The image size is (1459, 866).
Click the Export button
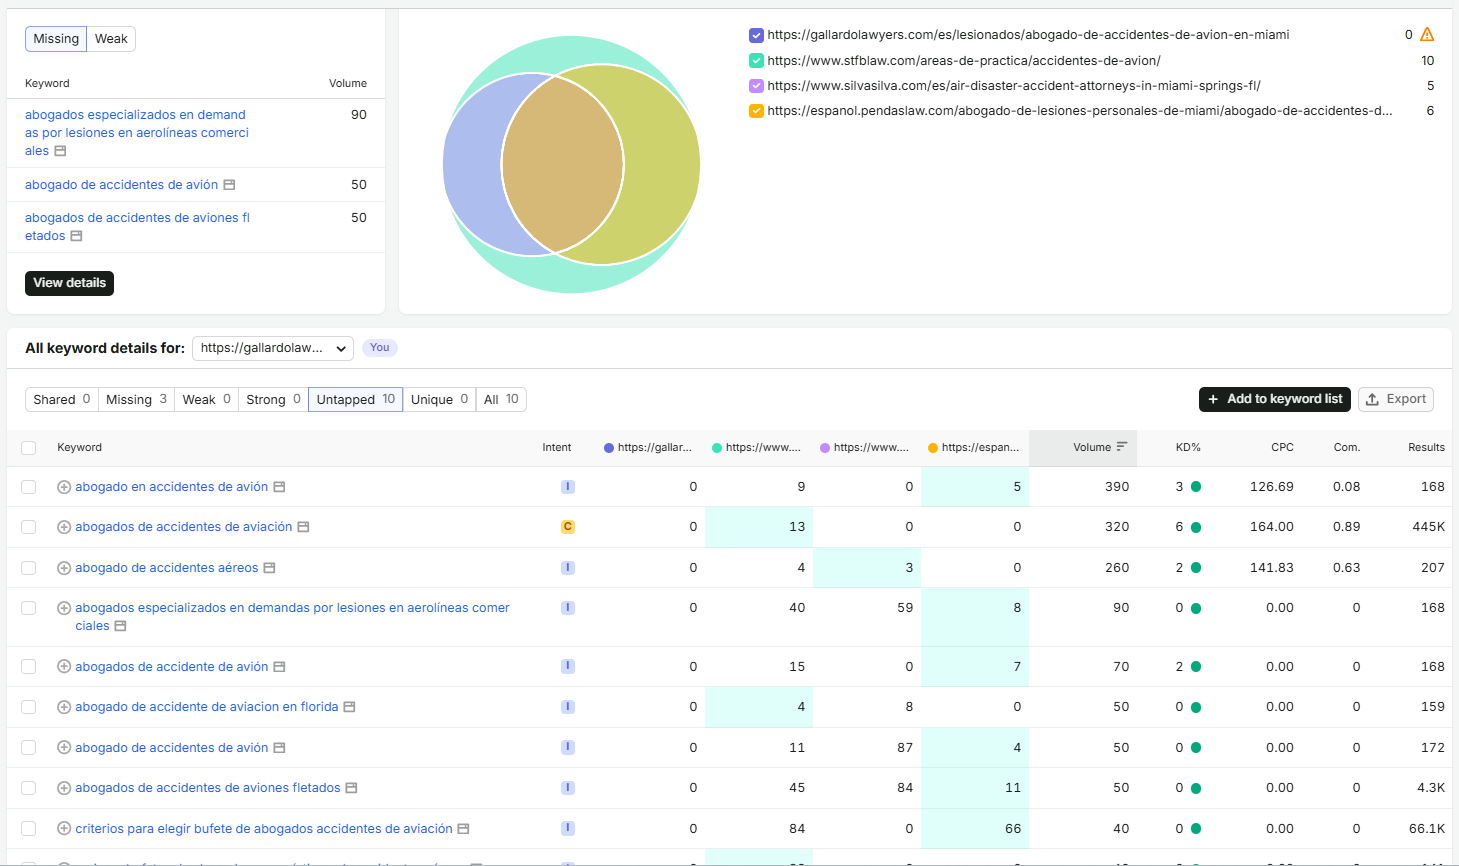(x=1396, y=399)
